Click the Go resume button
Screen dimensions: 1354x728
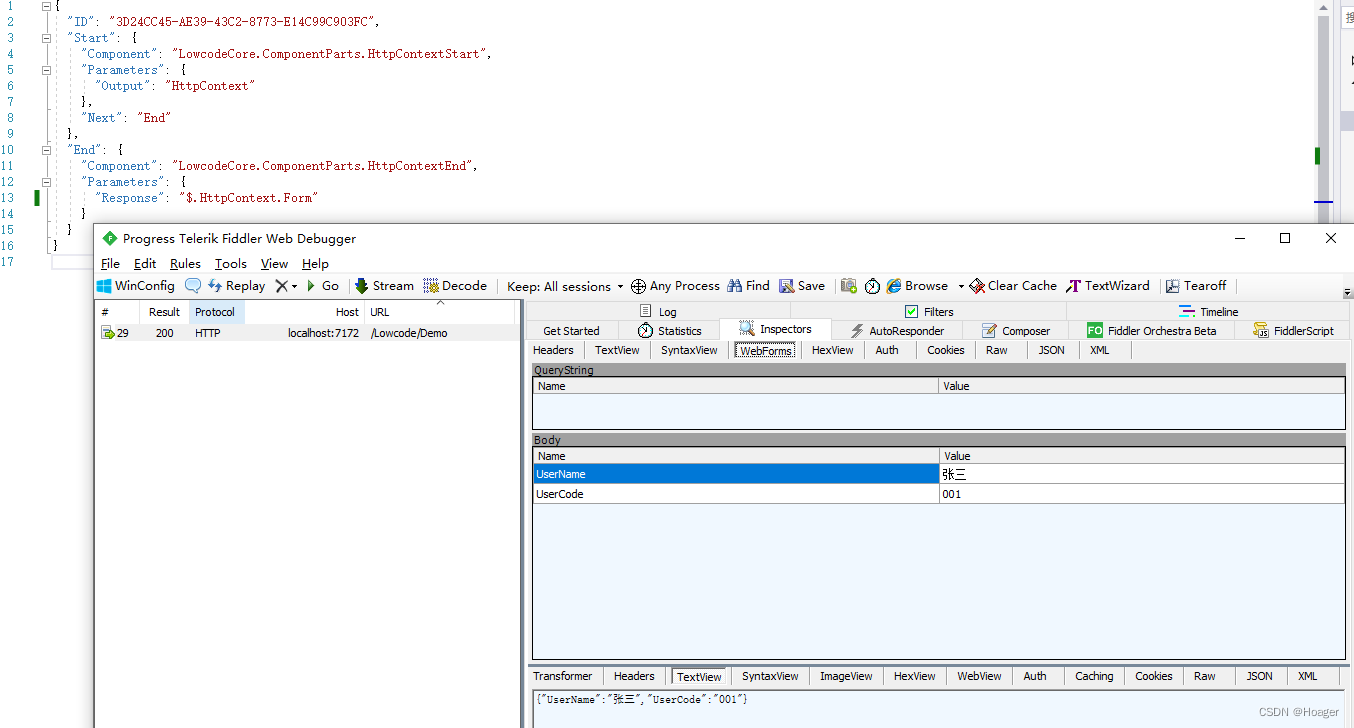[x=323, y=286]
